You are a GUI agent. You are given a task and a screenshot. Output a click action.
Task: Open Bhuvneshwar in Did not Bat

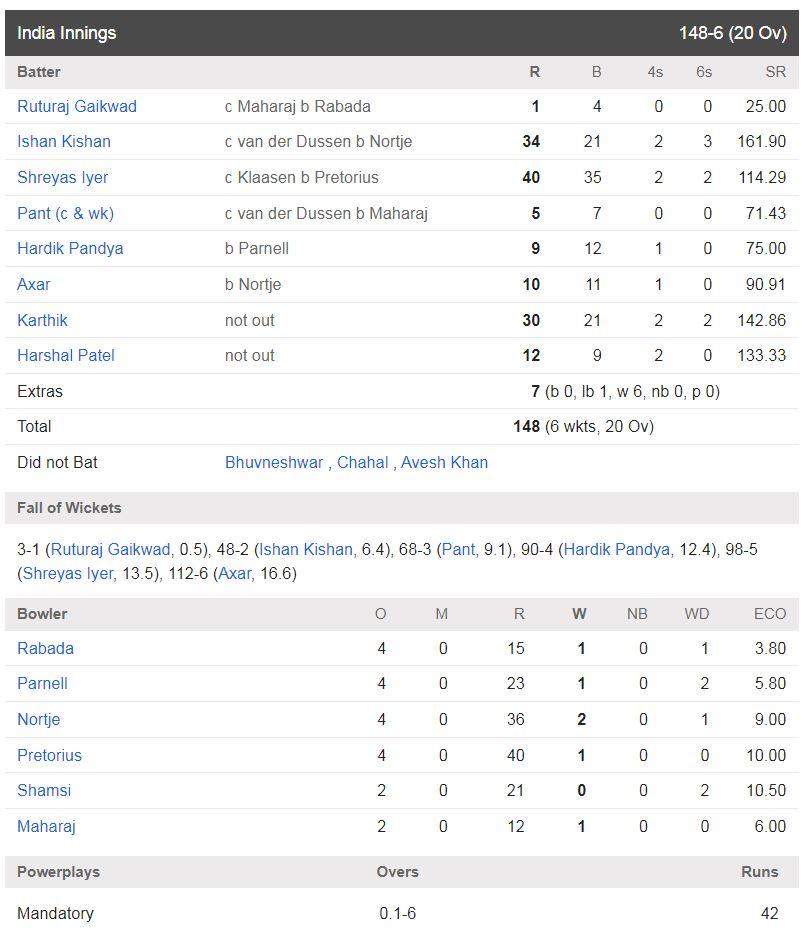point(274,462)
